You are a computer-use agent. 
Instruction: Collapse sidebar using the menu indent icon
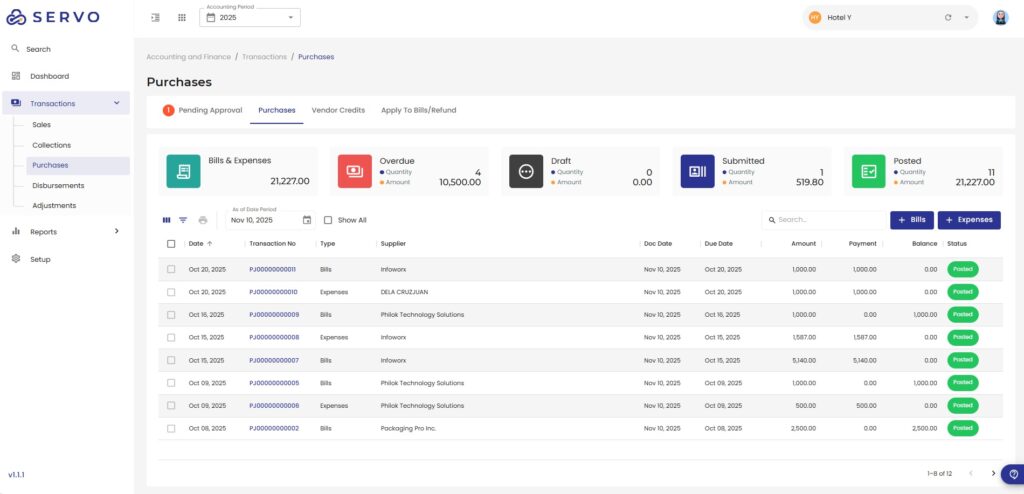(x=156, y=17)
